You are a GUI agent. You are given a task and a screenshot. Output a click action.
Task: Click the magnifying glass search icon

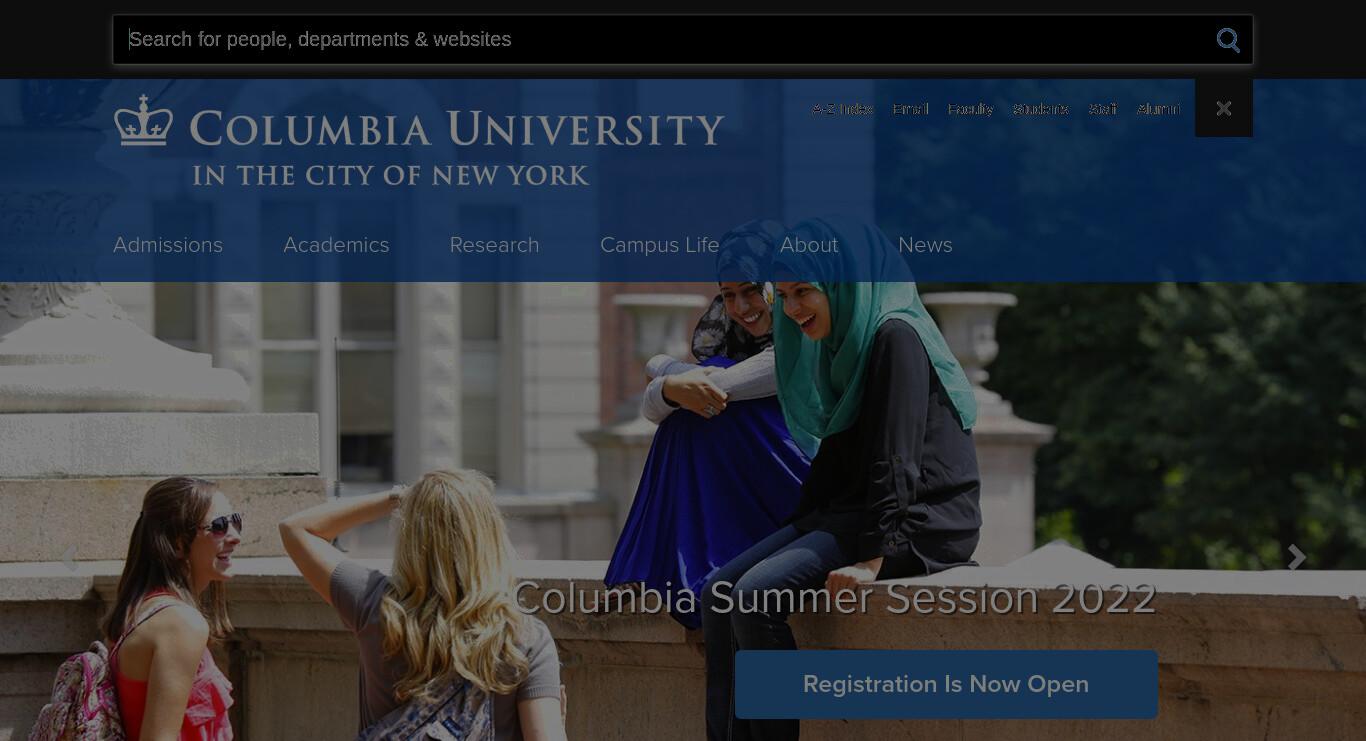click(1228, 40)
